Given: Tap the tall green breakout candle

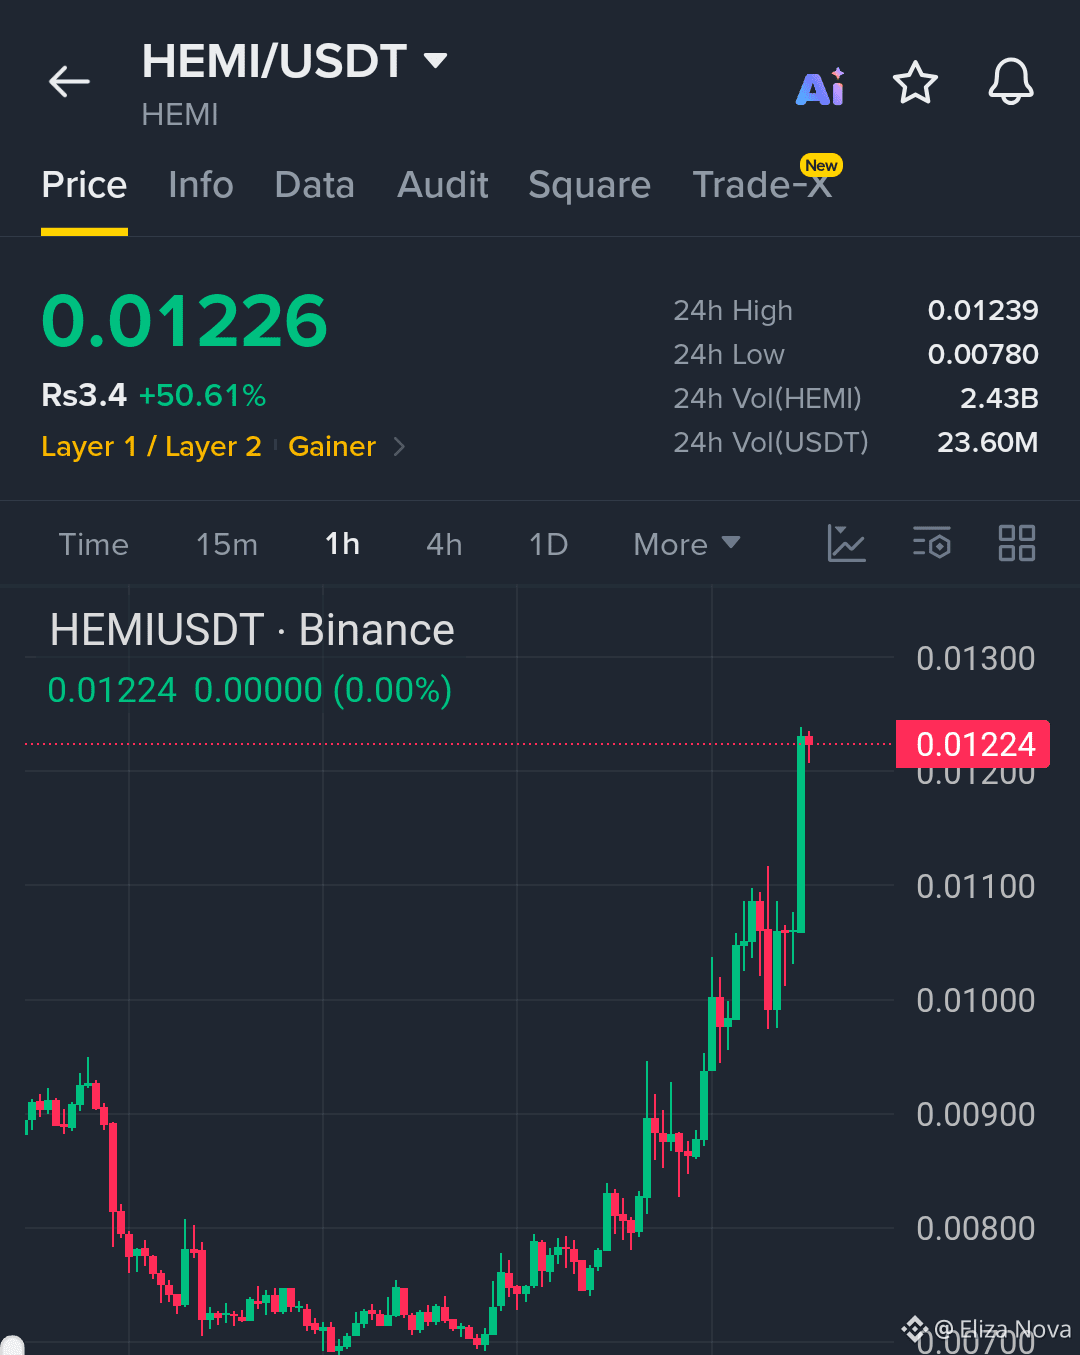Looking at the screenshot, I should point(801,834).
